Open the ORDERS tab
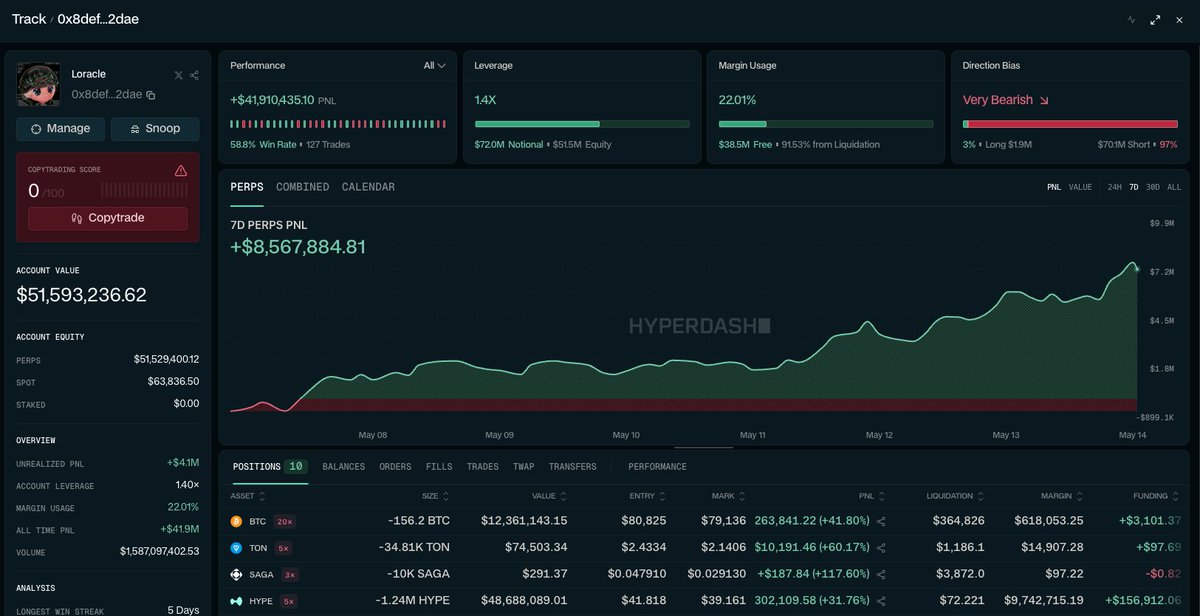The width and height of the screenshot is (1200, 616). click(395, 467)
